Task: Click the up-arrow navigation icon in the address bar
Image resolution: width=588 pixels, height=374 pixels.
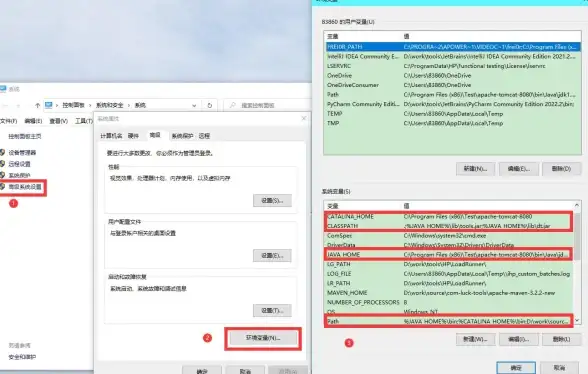Action: (x=37, y=105)
